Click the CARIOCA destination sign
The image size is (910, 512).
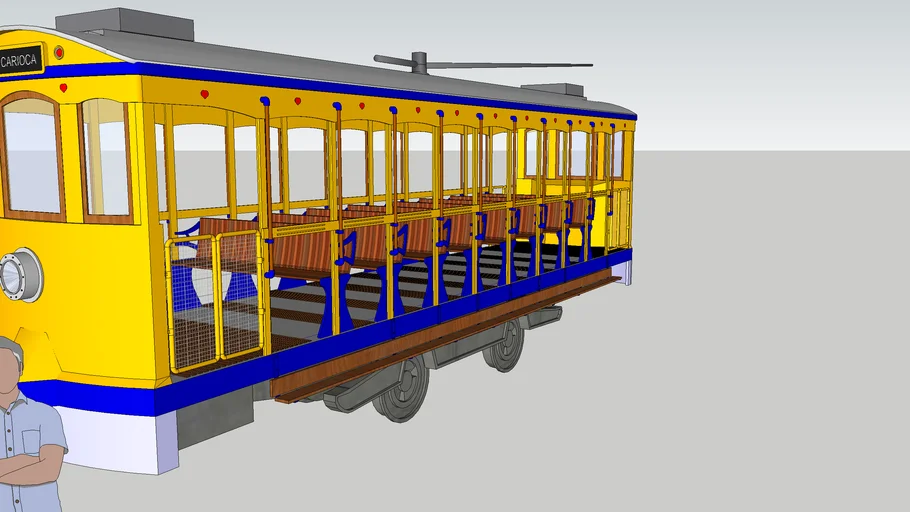pos(20,60)
